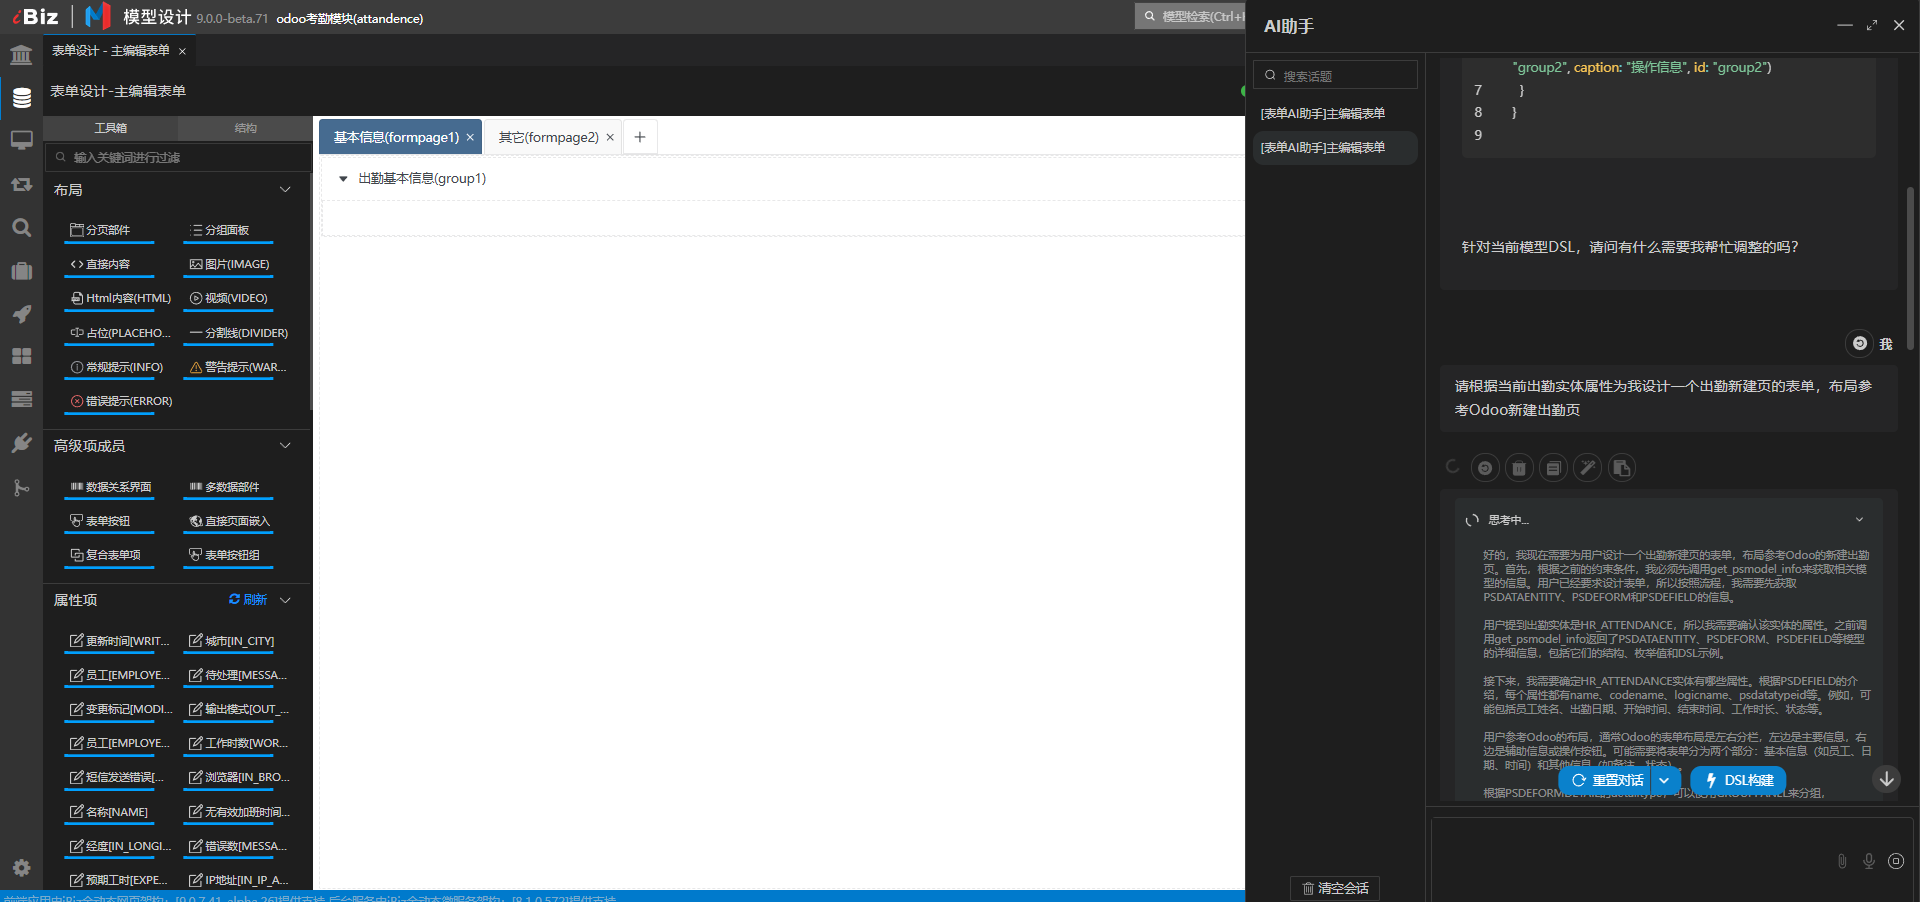Open the retweet arrows icon in sidebar
The width and height of the screenshot is (1920, 902).
point(21,184)
